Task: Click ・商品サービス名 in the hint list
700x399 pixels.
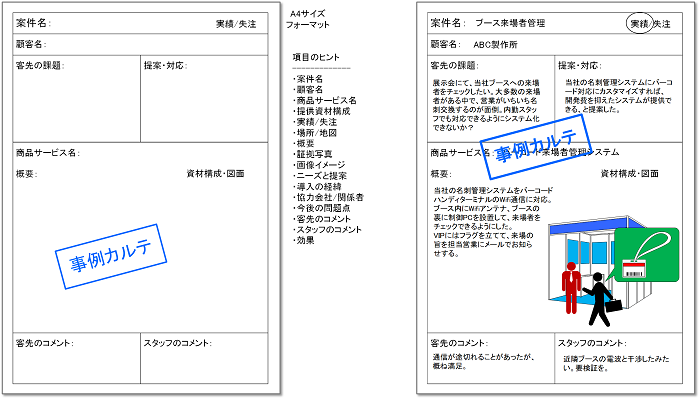Action: coord(325,100)
